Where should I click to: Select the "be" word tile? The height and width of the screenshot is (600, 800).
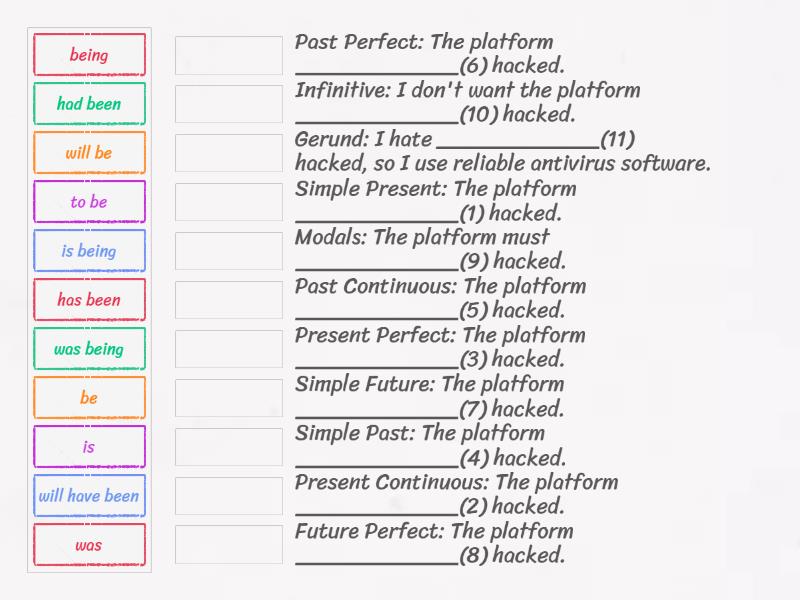coord(89,397)
